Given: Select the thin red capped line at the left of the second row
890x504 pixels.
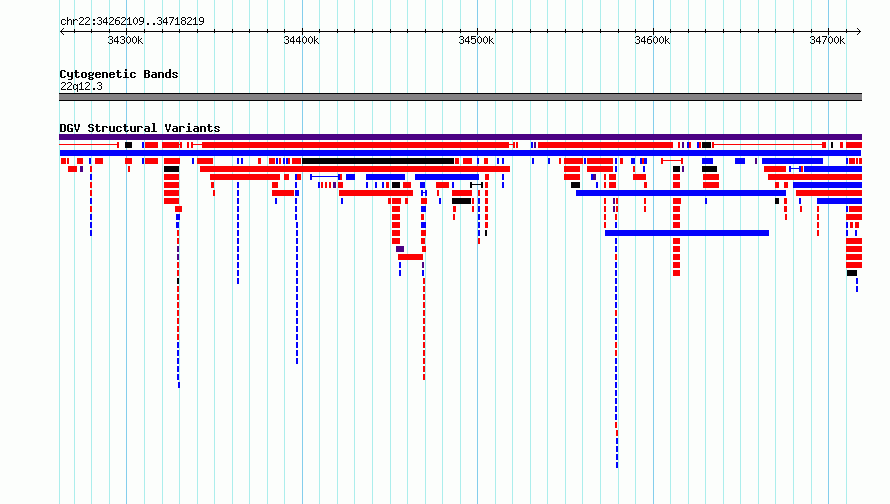Looking at the screenshot, I should point(89,145).
